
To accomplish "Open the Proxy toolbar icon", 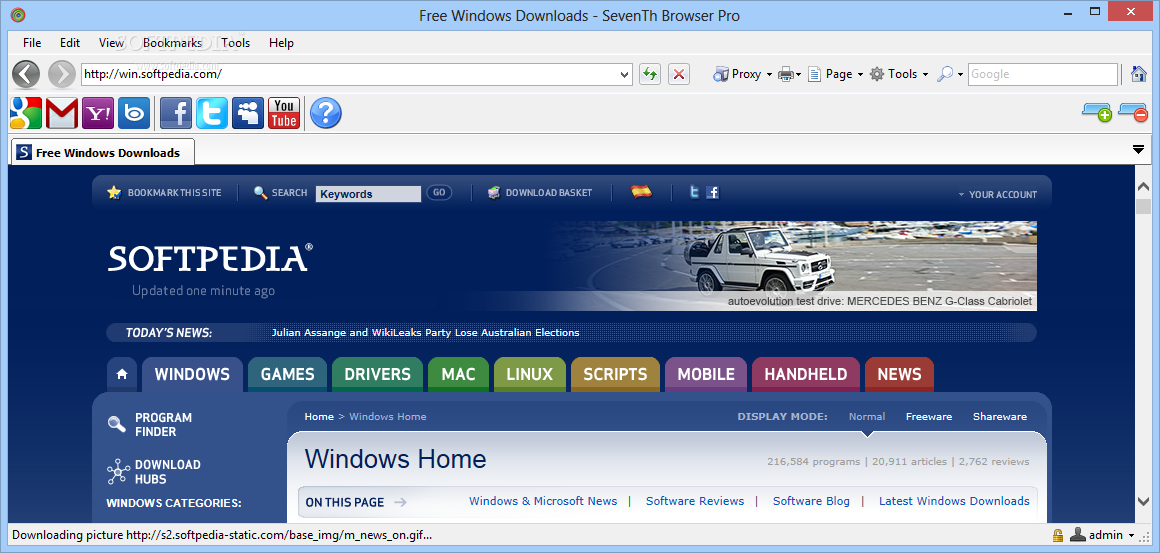I will pos(721,74).
